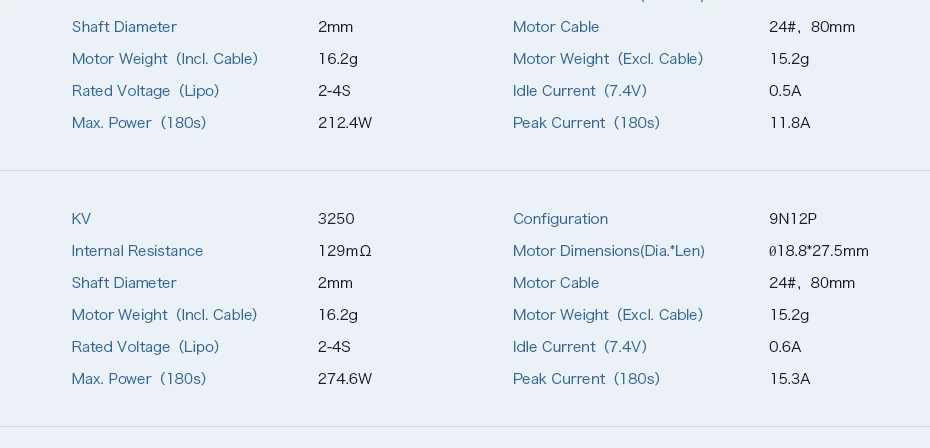Click the Max. Power label beside 212.4W
930x448 pixels.
click(x=139, y=123)
